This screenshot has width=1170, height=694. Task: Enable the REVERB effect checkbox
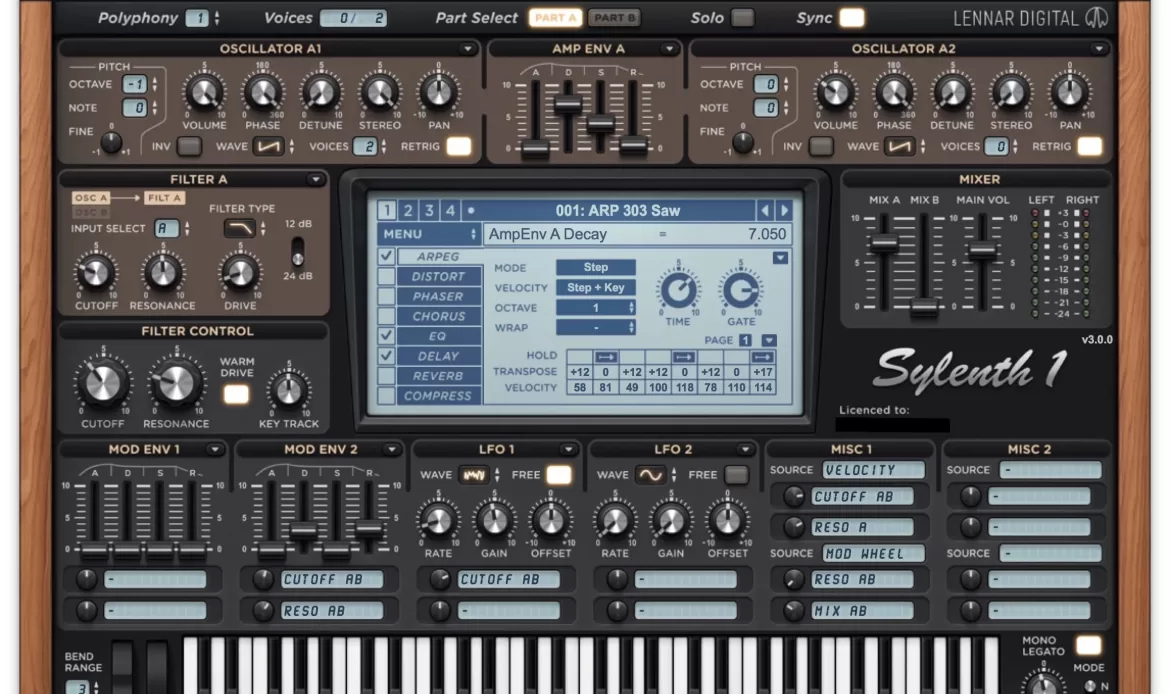click(x=386, y=376)
